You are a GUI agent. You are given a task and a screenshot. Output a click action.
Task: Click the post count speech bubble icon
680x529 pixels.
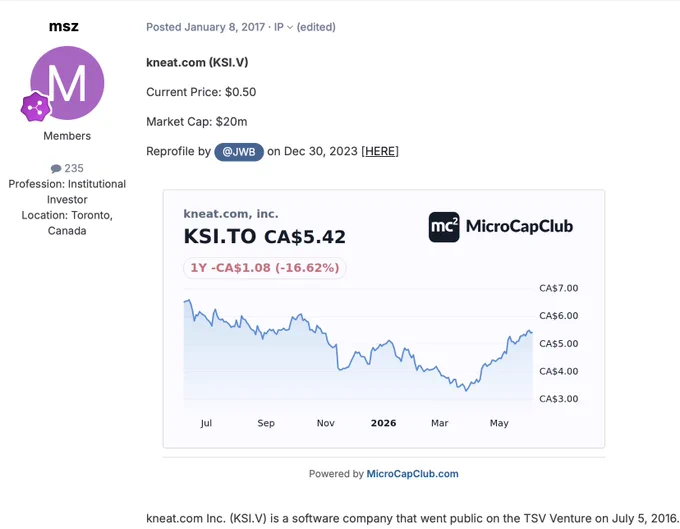point(56,168)
